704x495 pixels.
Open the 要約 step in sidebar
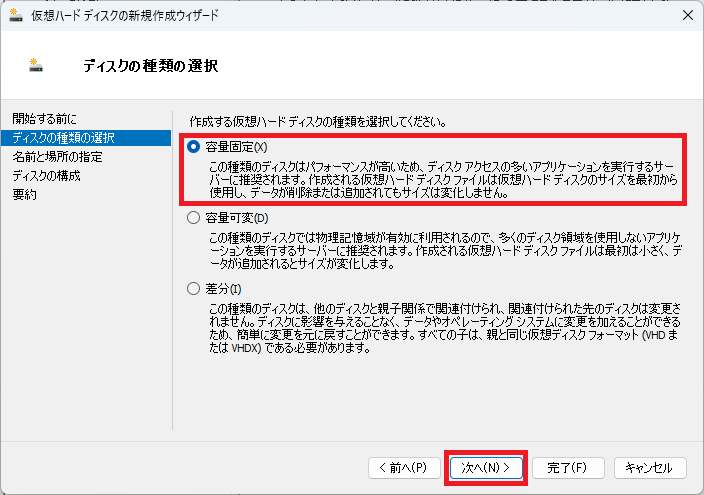[25, 194]
